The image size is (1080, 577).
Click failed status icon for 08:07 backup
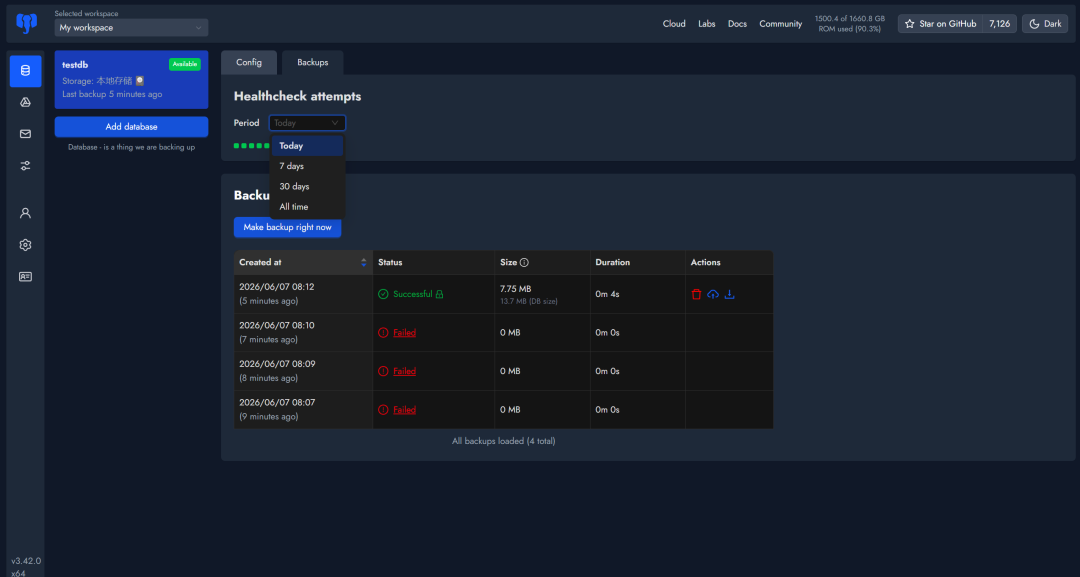(x=384, y=410)
